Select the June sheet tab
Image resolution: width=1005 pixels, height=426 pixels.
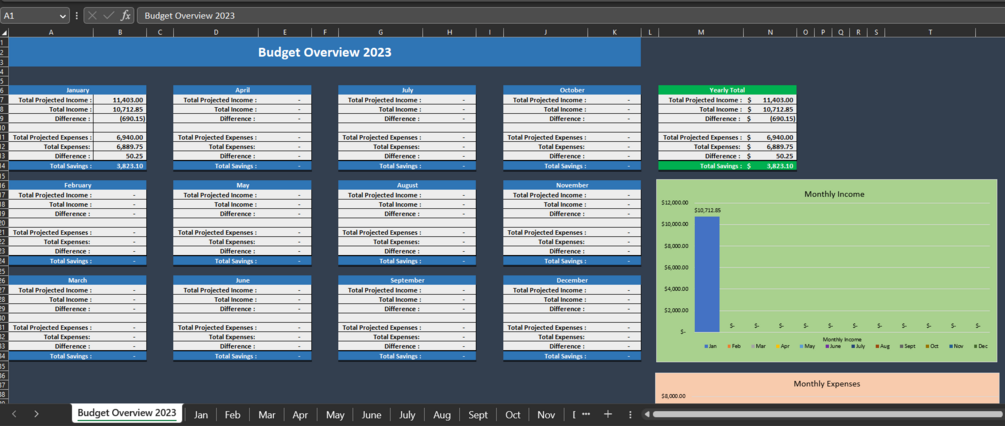(x=372, y=414)
